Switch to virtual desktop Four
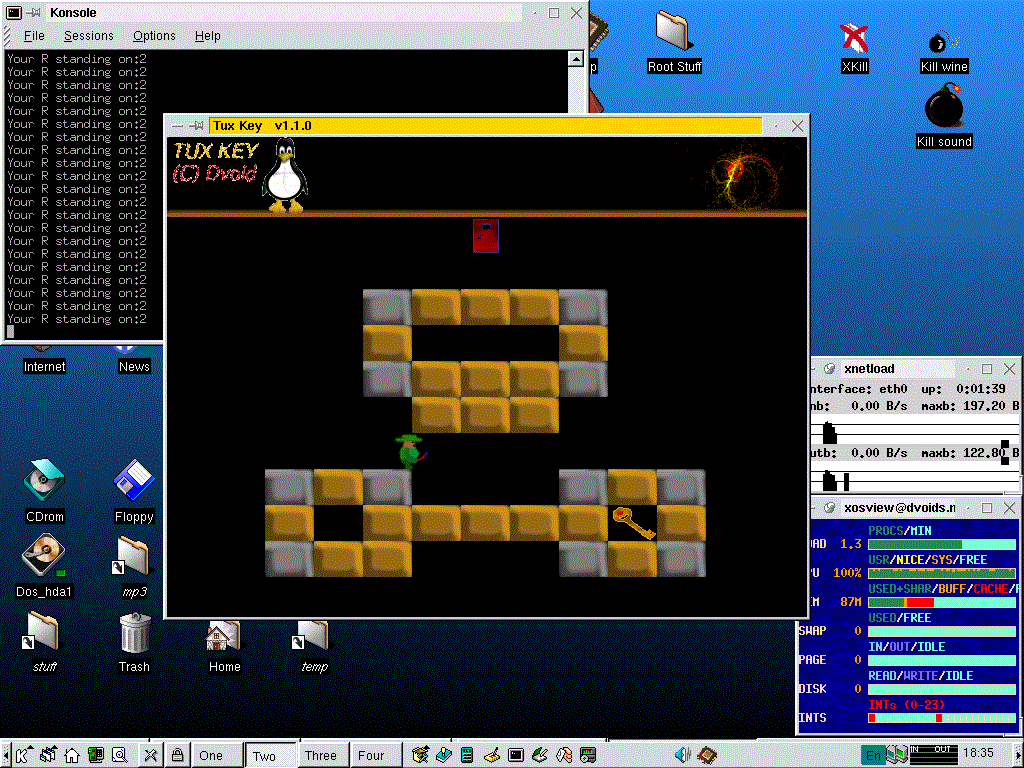This screenshot has height=768, width=1024. click(371, 755)
